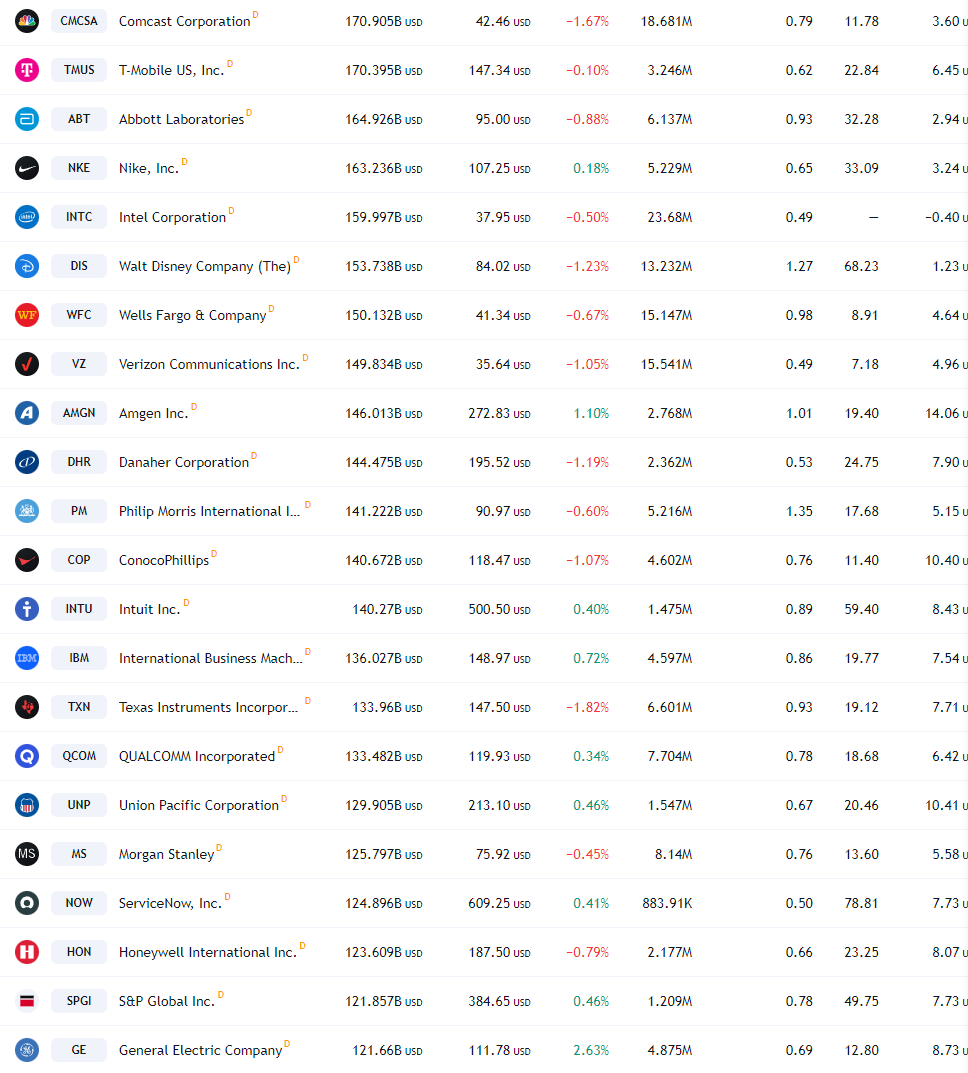The height and width of the screenshot is (1073, 968).
Task: Select ConocoPhillips price 118.47 USD
Action: (x=499, y=560)
